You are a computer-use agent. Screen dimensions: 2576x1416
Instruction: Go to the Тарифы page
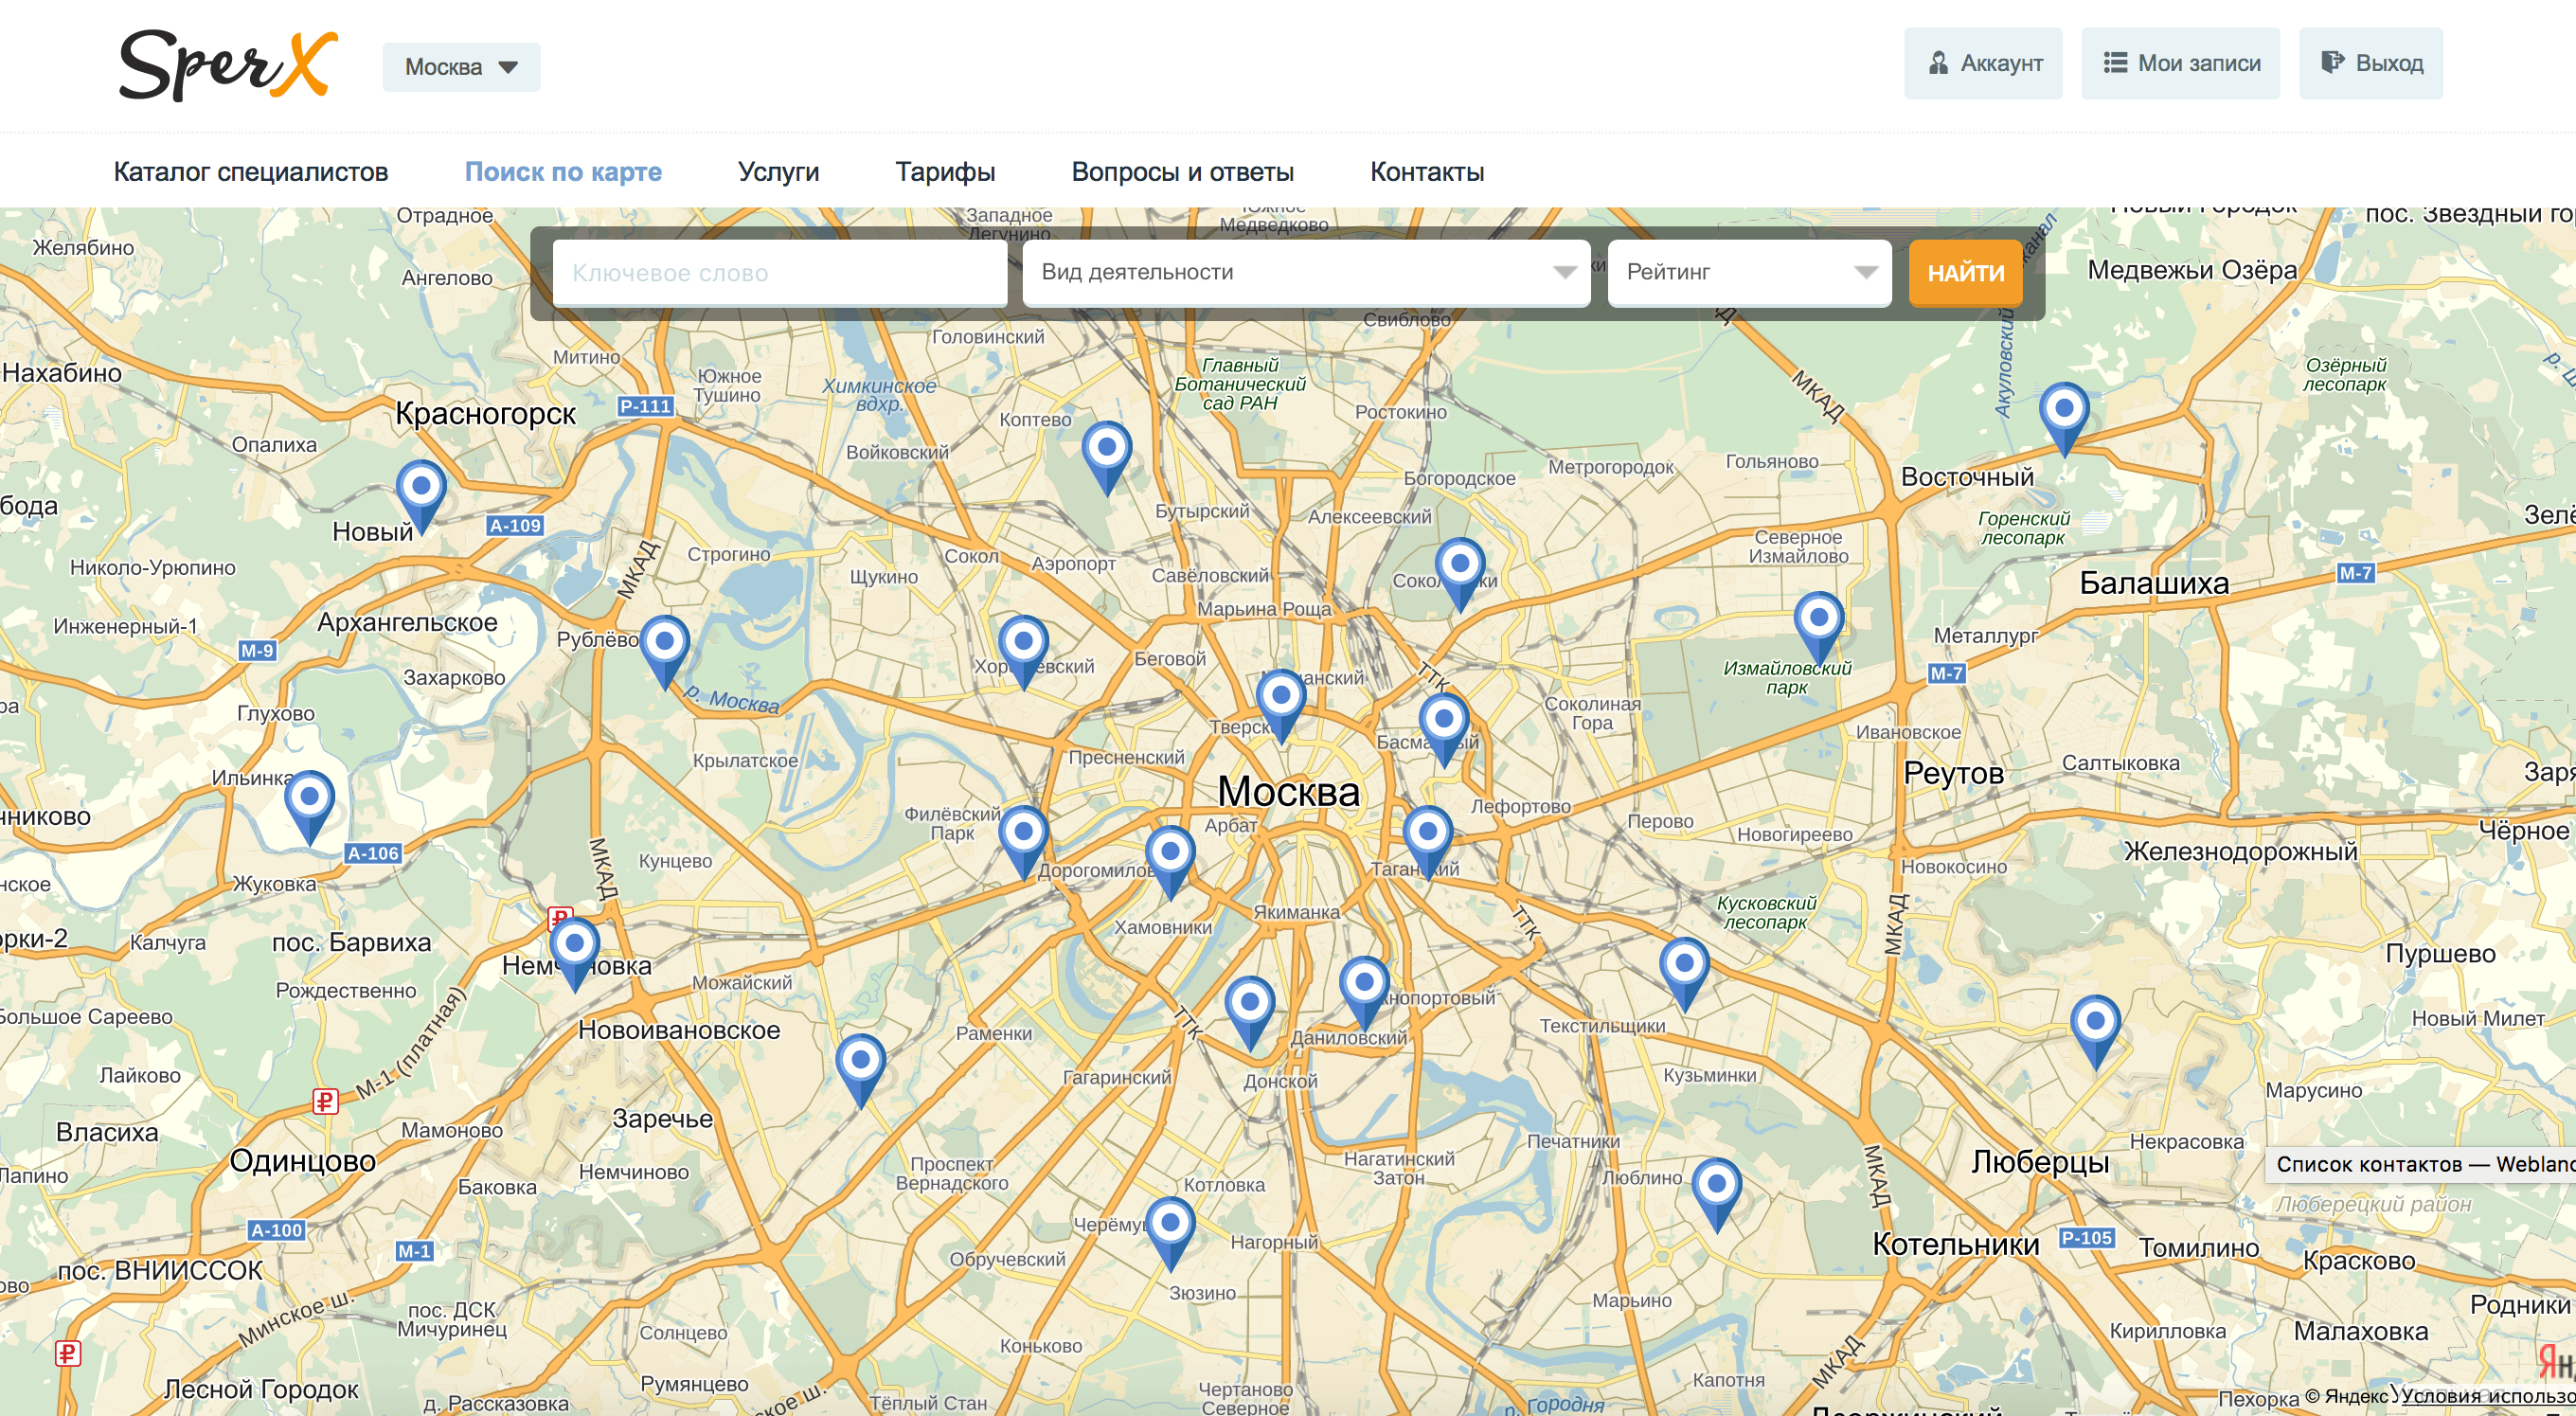click(x=945, y=171)
